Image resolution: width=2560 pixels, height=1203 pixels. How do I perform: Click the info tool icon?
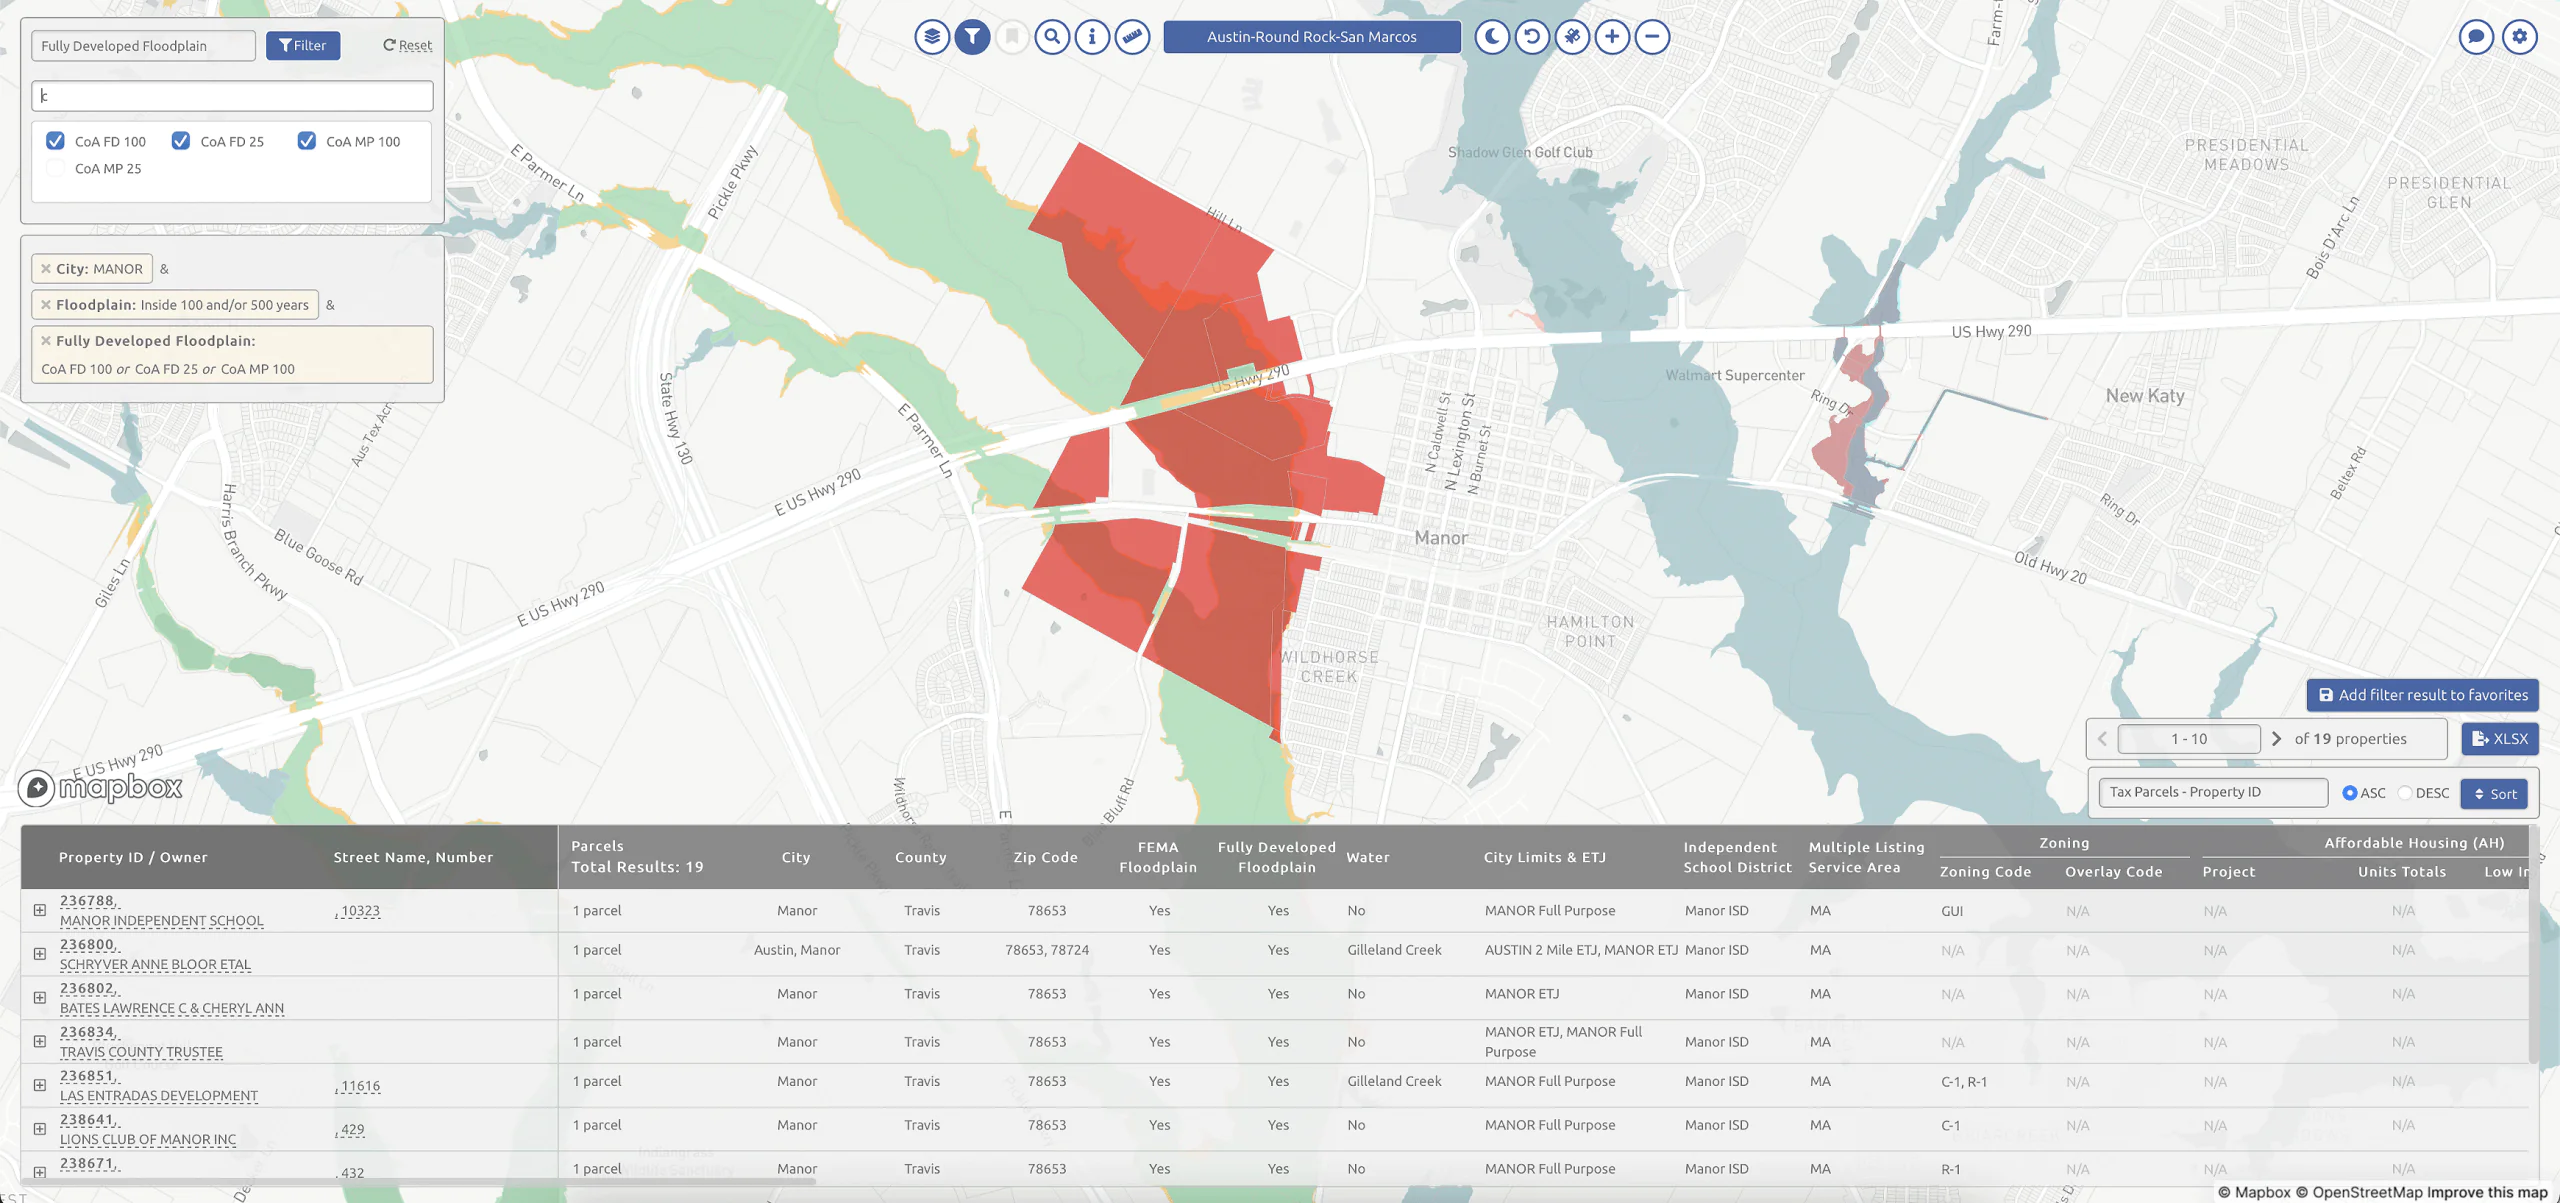[x=1092, y=37]
